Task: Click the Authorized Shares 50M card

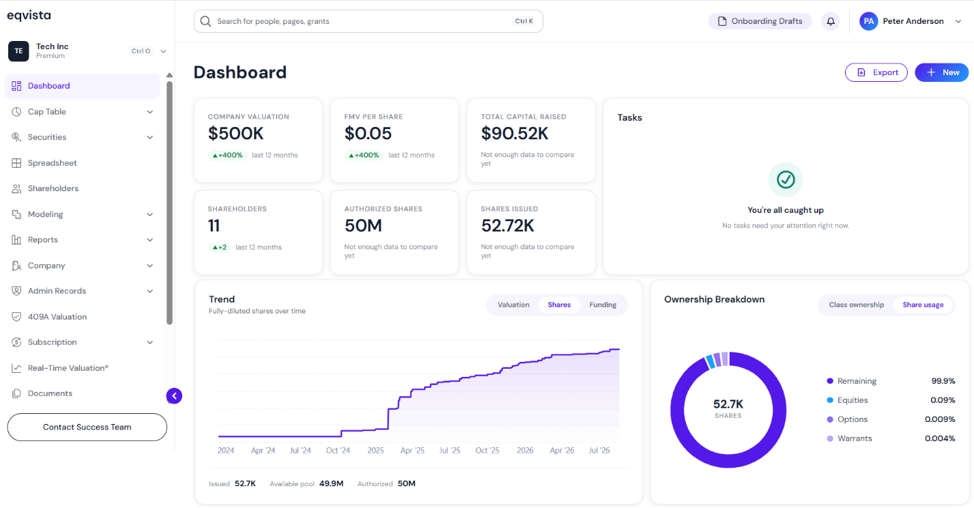Action: click(394, 232)
